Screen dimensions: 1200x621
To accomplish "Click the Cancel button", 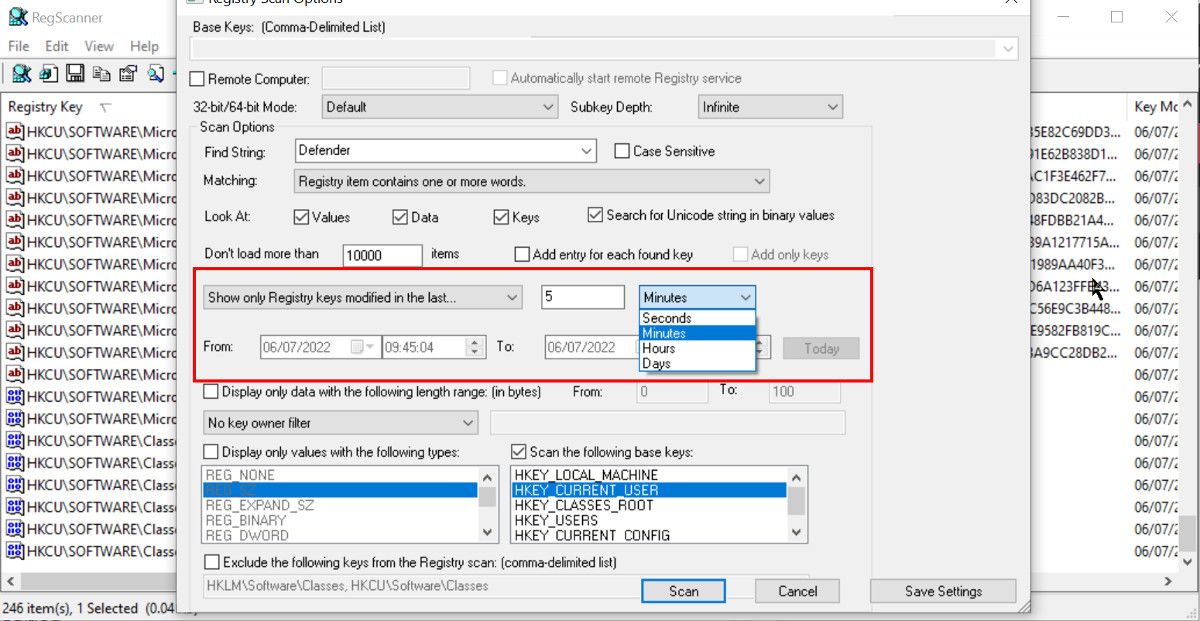I will (x=798, y=591).
